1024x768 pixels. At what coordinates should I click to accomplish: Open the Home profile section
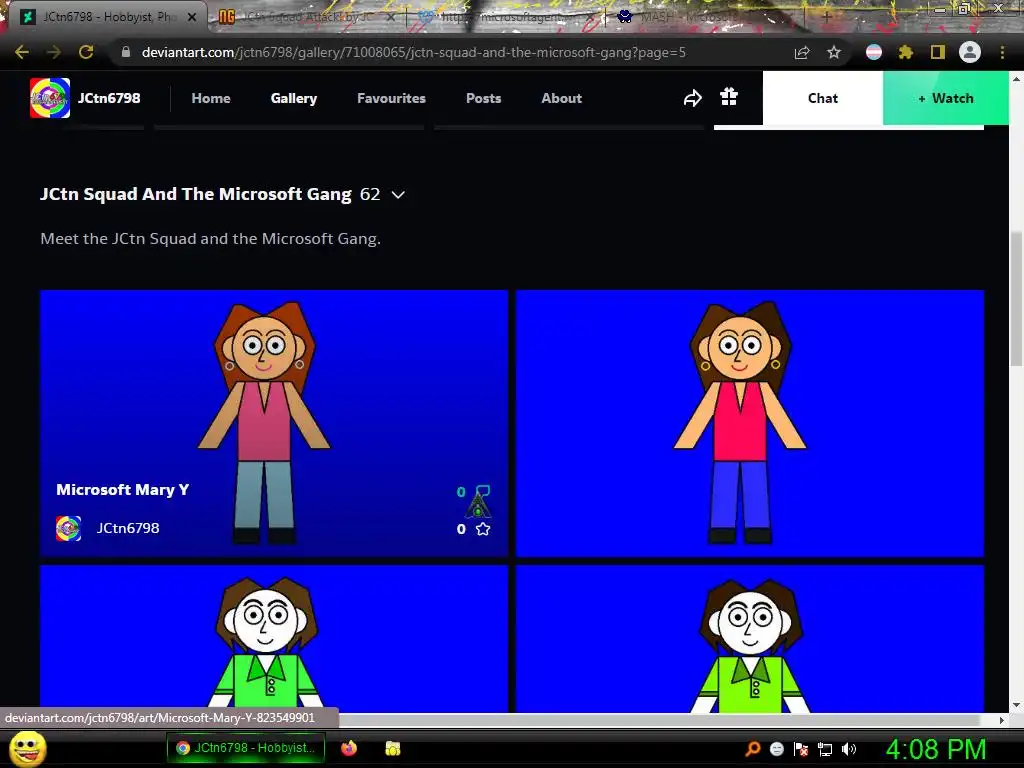(x=211, y=98)
